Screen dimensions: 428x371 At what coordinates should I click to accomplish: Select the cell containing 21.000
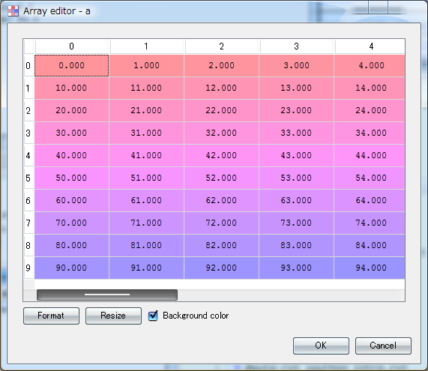(x=147, y=111)
